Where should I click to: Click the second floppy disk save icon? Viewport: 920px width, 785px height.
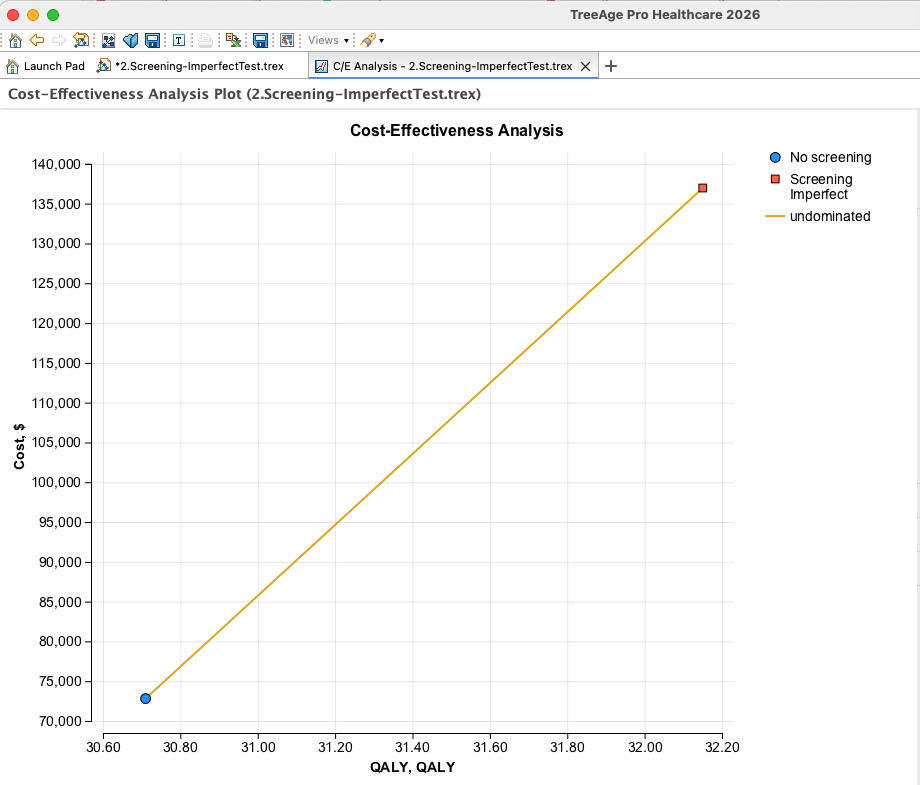coord(261,40)
